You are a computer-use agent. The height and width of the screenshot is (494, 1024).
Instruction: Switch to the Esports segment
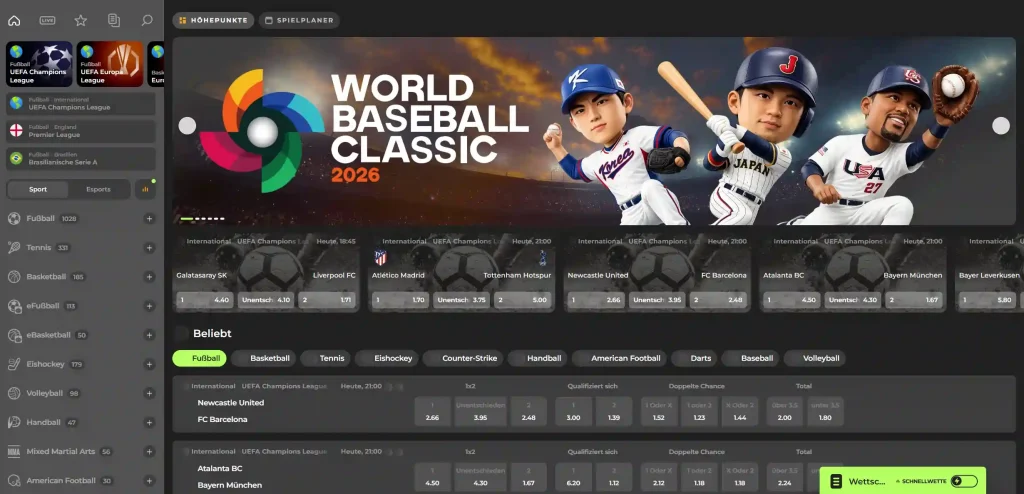point(98,189)
